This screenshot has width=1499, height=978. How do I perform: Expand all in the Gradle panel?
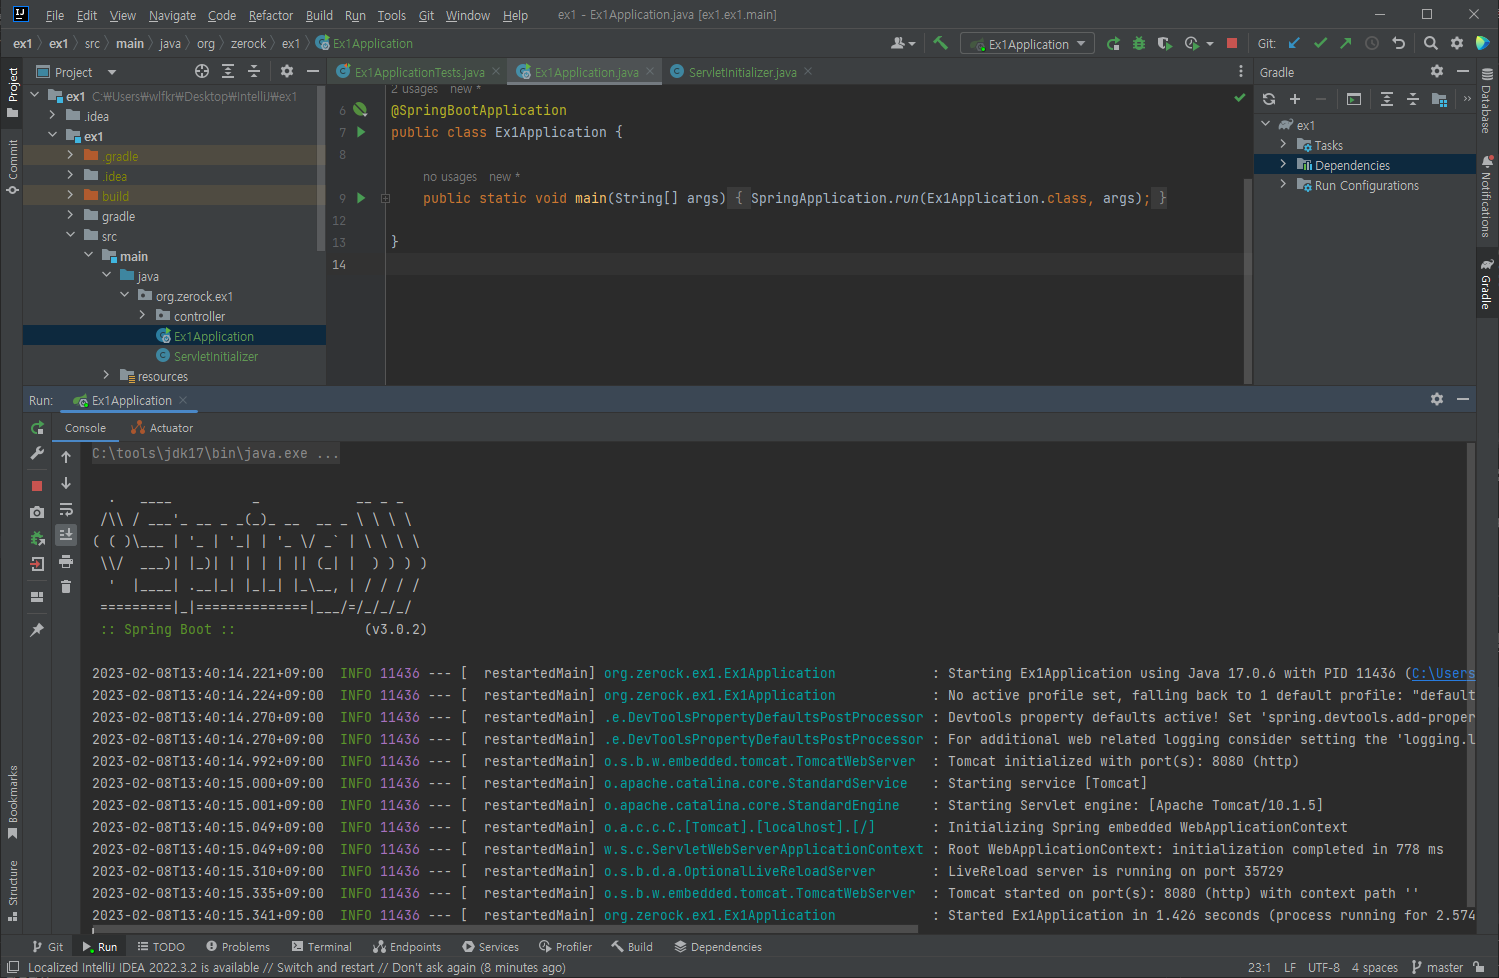point(1387,99)
